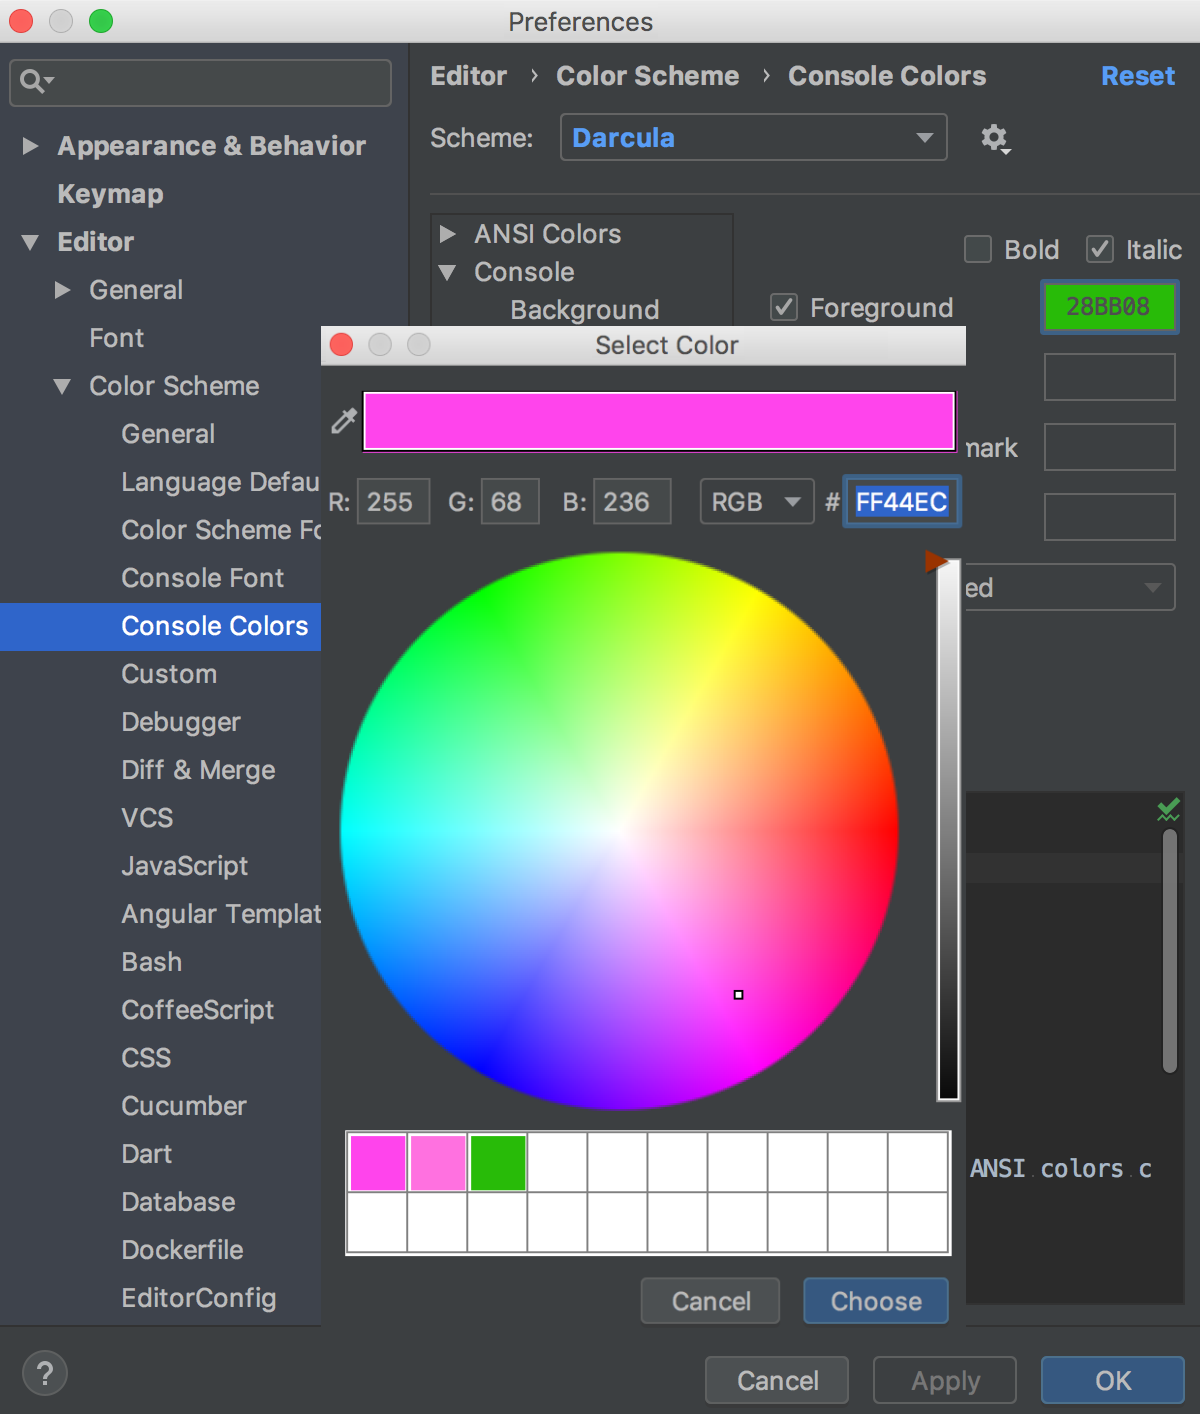Click the magenta color preview bar

pos(659,421)
